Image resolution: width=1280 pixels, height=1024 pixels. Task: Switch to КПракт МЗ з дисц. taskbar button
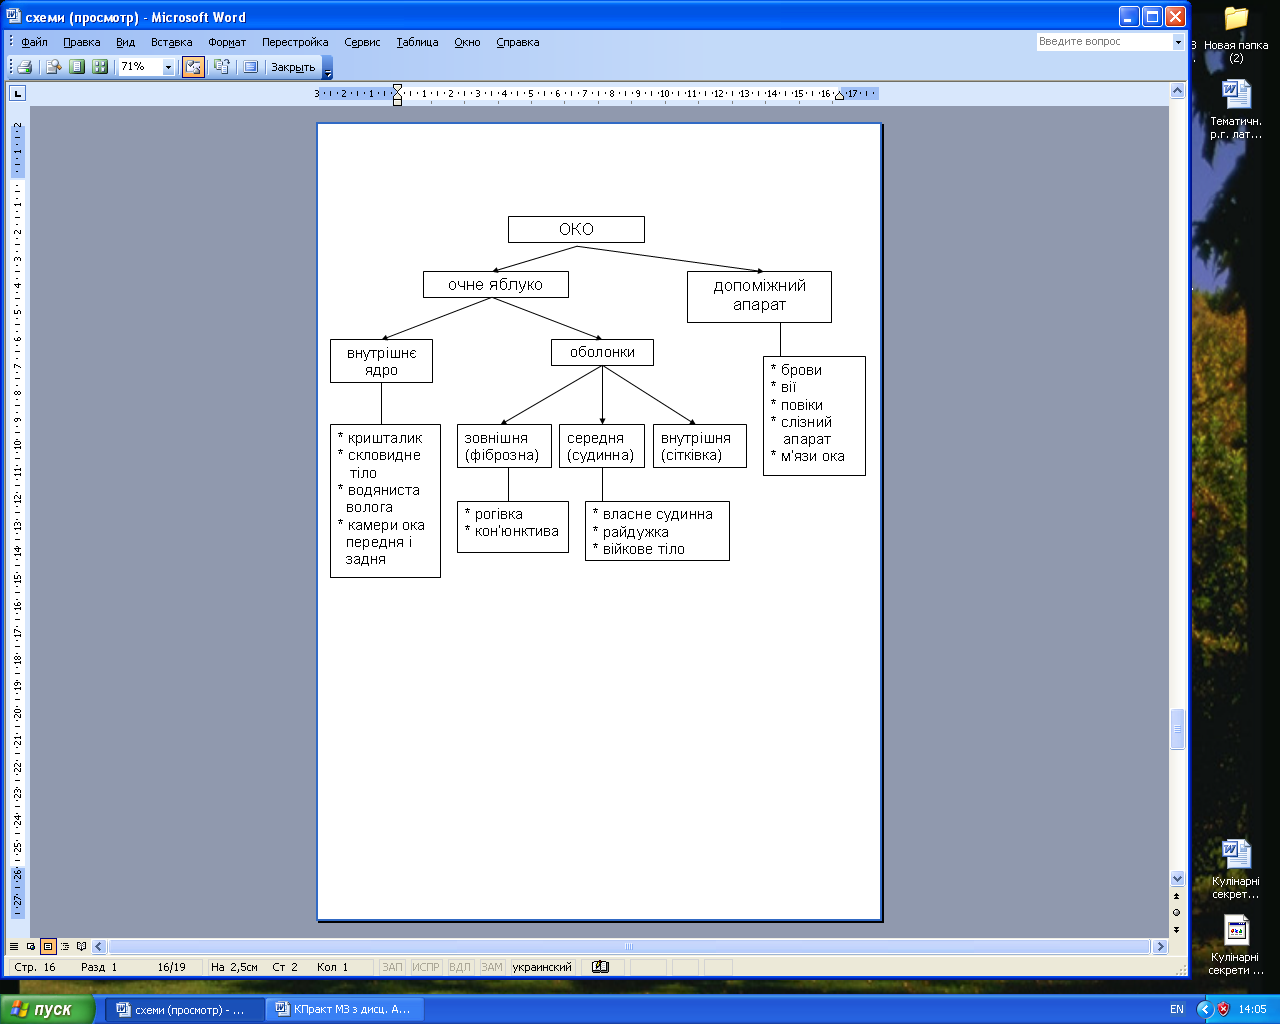pos(345,1009)
